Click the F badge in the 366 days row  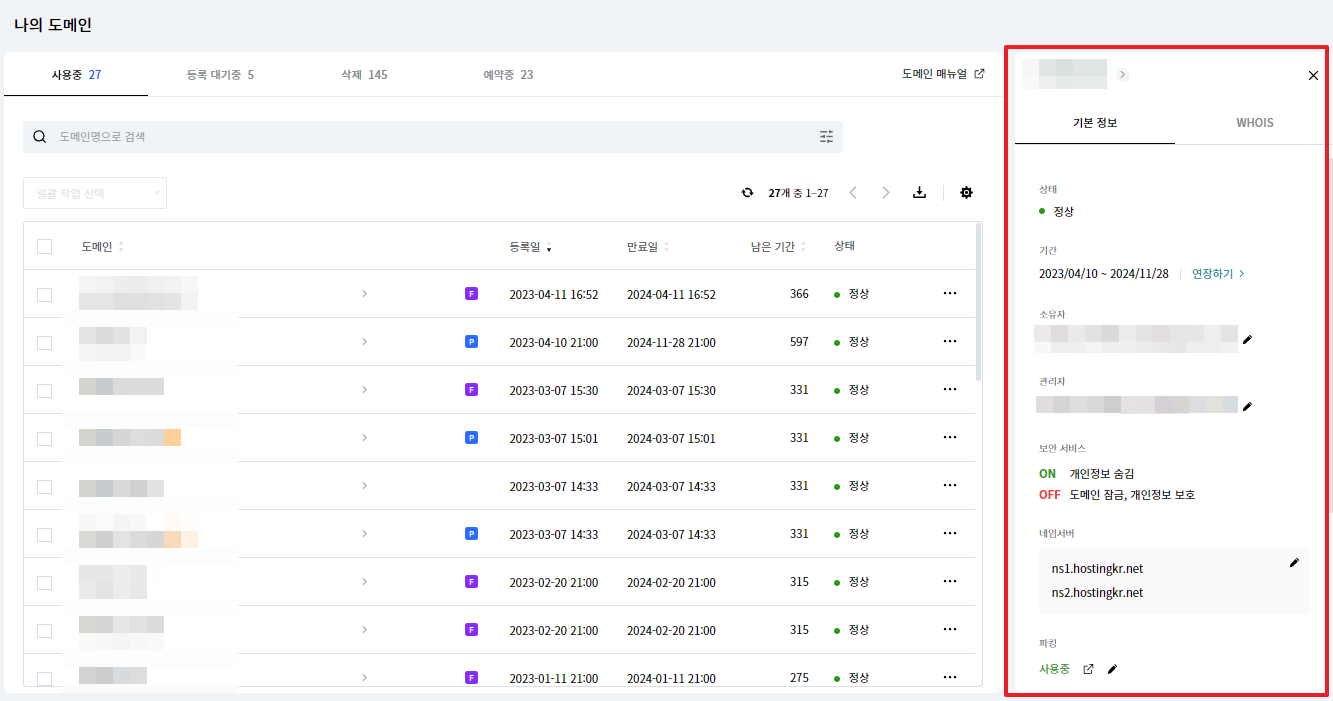click(x=471, y=294)
